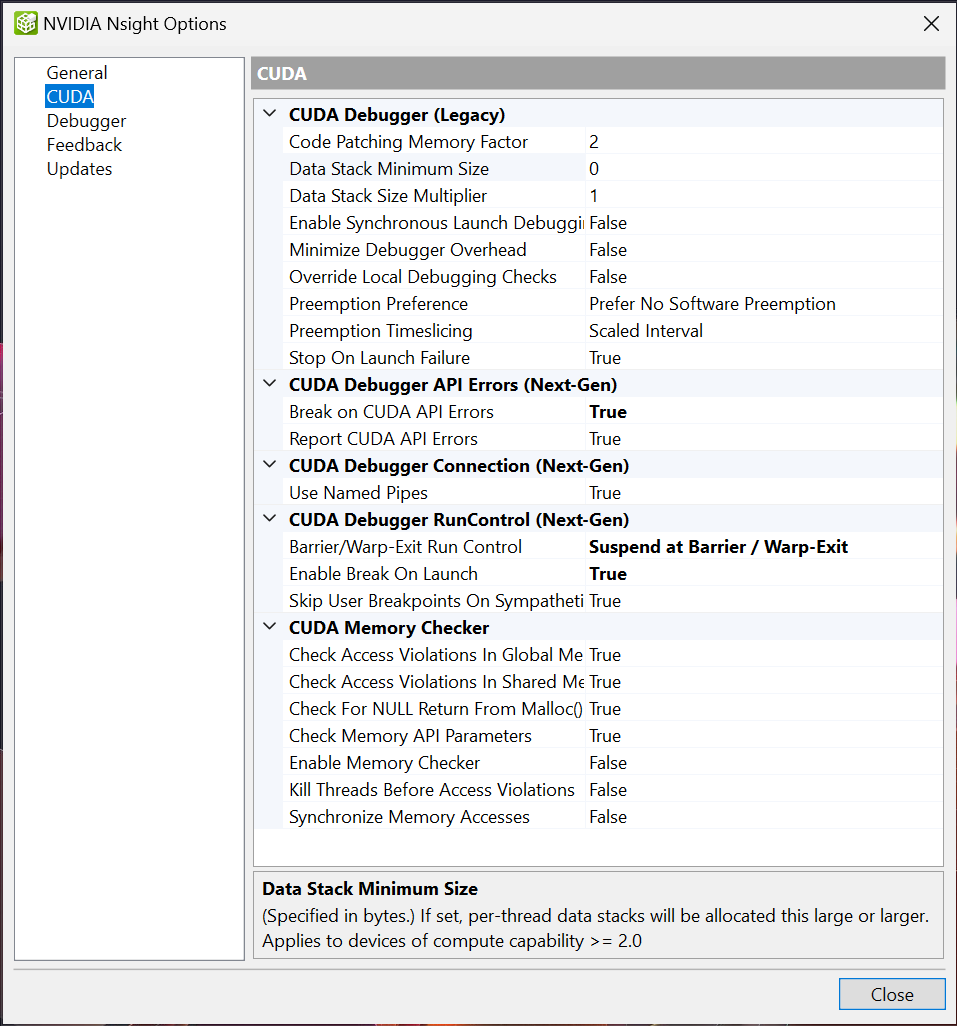Change Break on CUDA API Errors value

763,412
